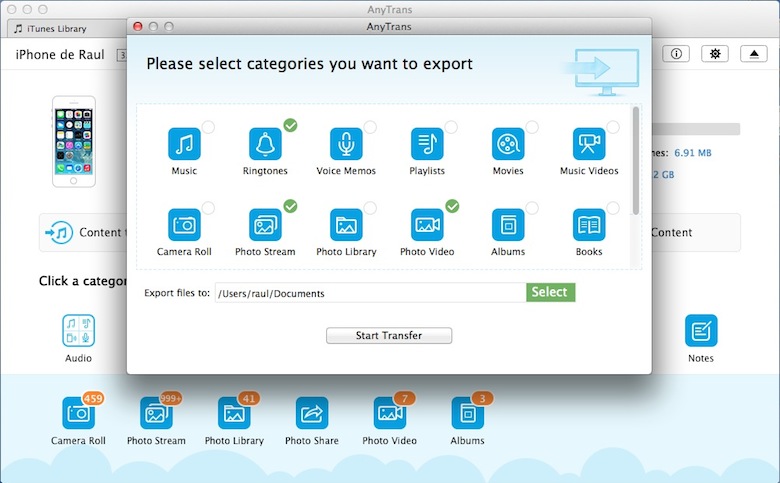The image size is (780, 483).
Task: Open Albums with 3 badge
Action: [x=468, y=413]
